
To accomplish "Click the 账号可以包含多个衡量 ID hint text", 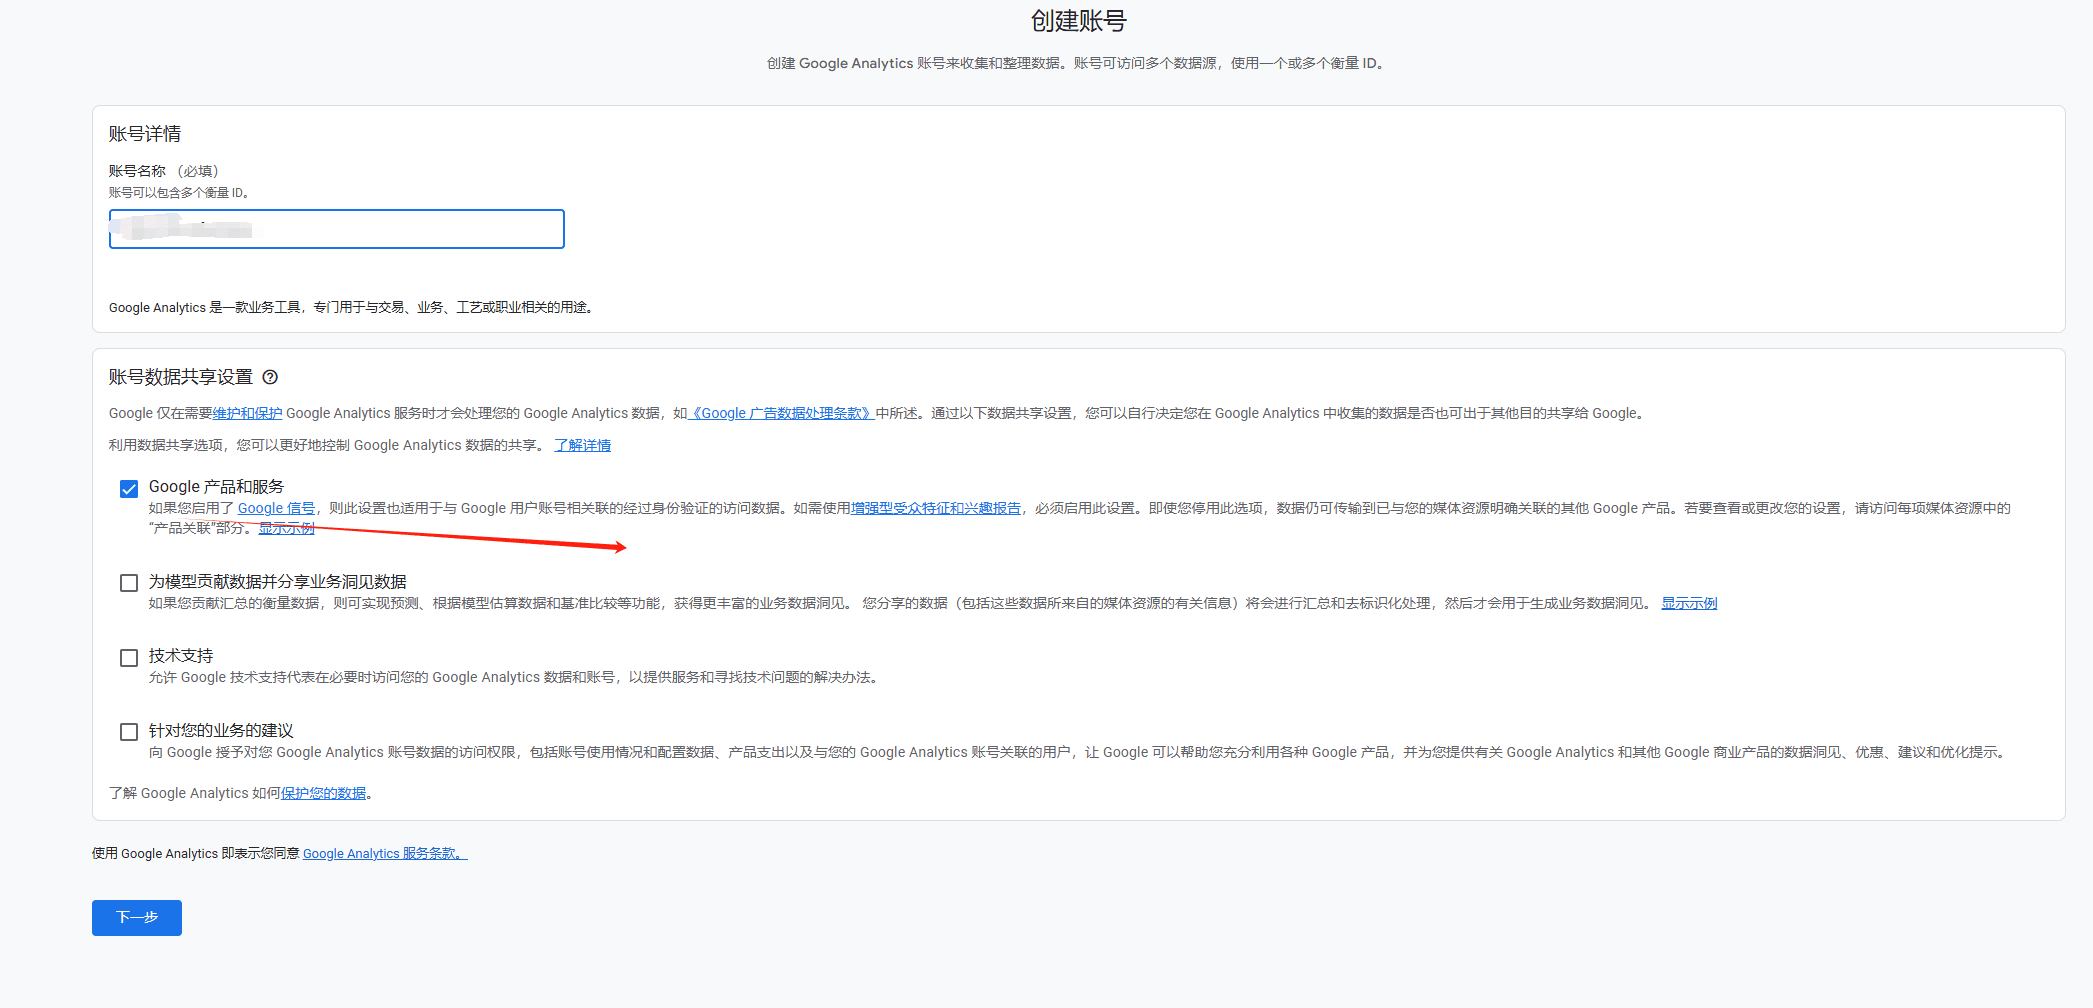I will point(179,193).
